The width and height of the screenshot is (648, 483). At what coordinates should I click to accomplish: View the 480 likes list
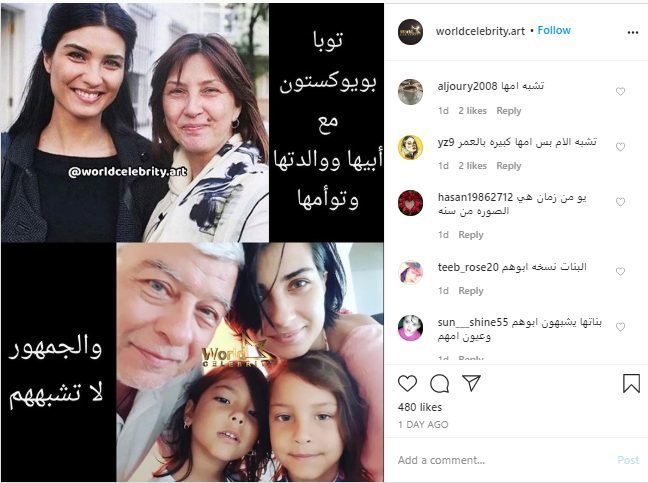420,407
